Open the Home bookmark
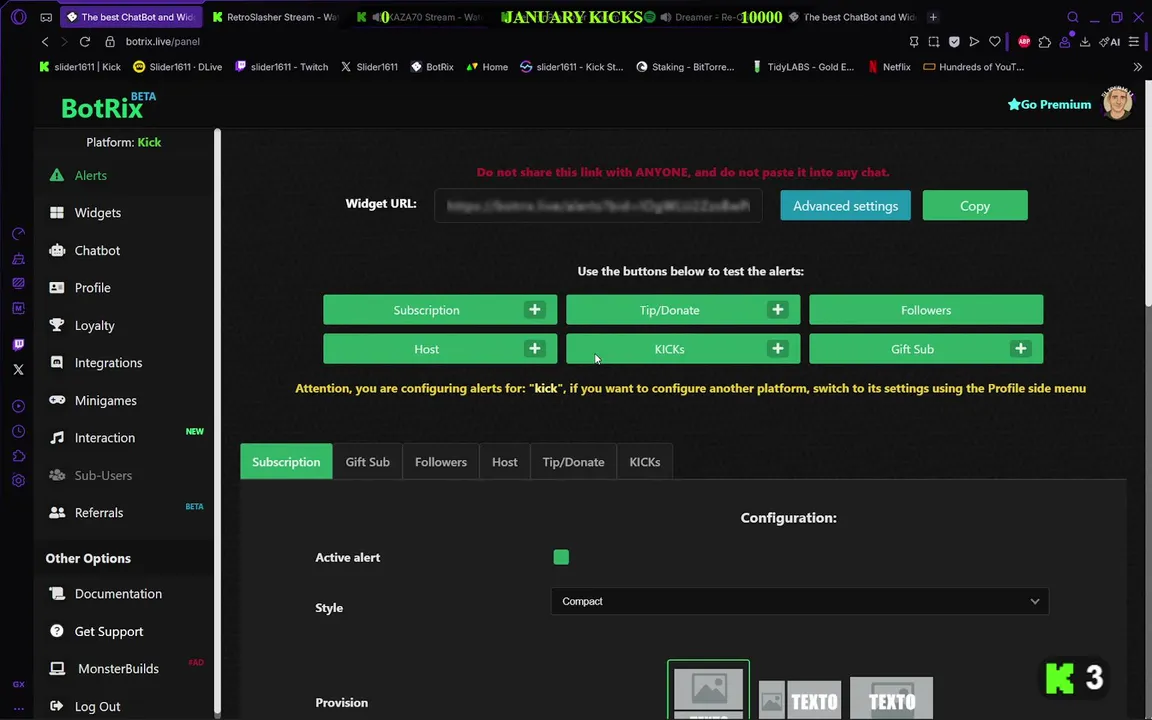Image resolution: width=1152 pixels, height=720 pixels. 487,67
